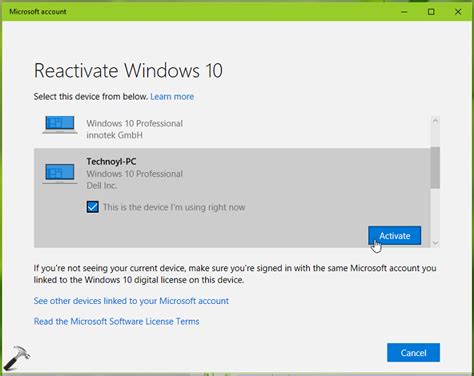The width and height of the screenshot is (474, 376).
Task: Click the Activate button
Action: pos(394,236)
